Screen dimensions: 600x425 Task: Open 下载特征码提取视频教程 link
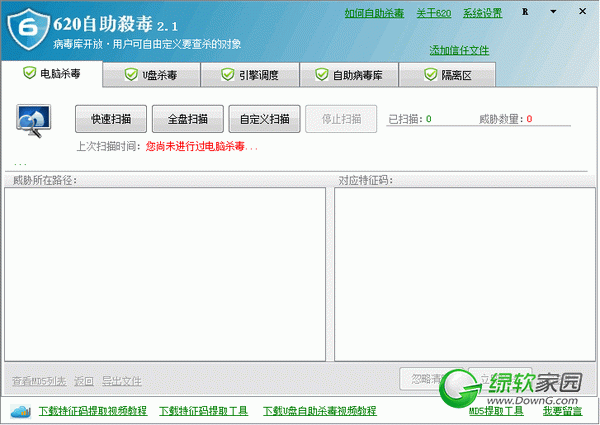click(x=93, y=411)
